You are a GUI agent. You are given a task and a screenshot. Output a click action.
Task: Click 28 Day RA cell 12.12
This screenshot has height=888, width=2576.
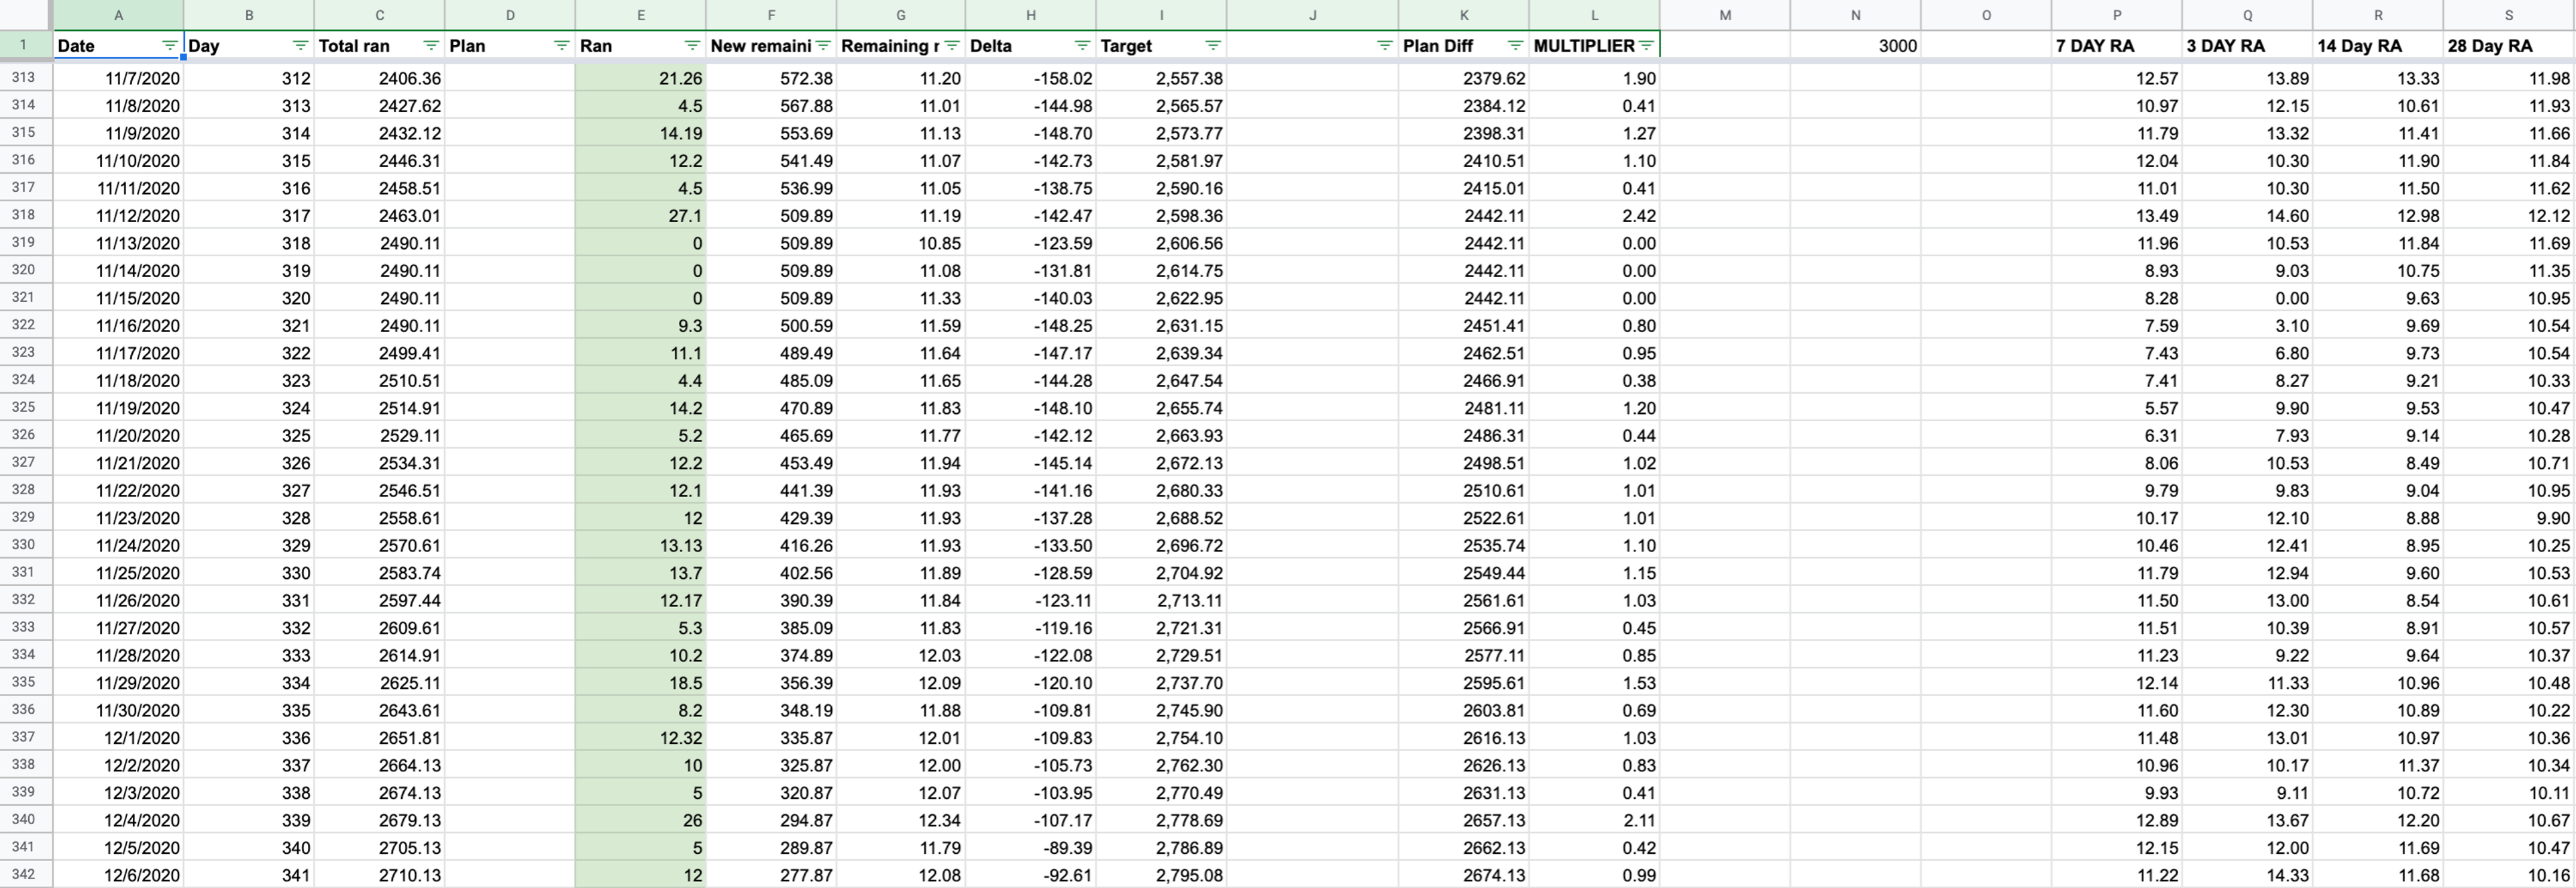tap(2509, 215)
